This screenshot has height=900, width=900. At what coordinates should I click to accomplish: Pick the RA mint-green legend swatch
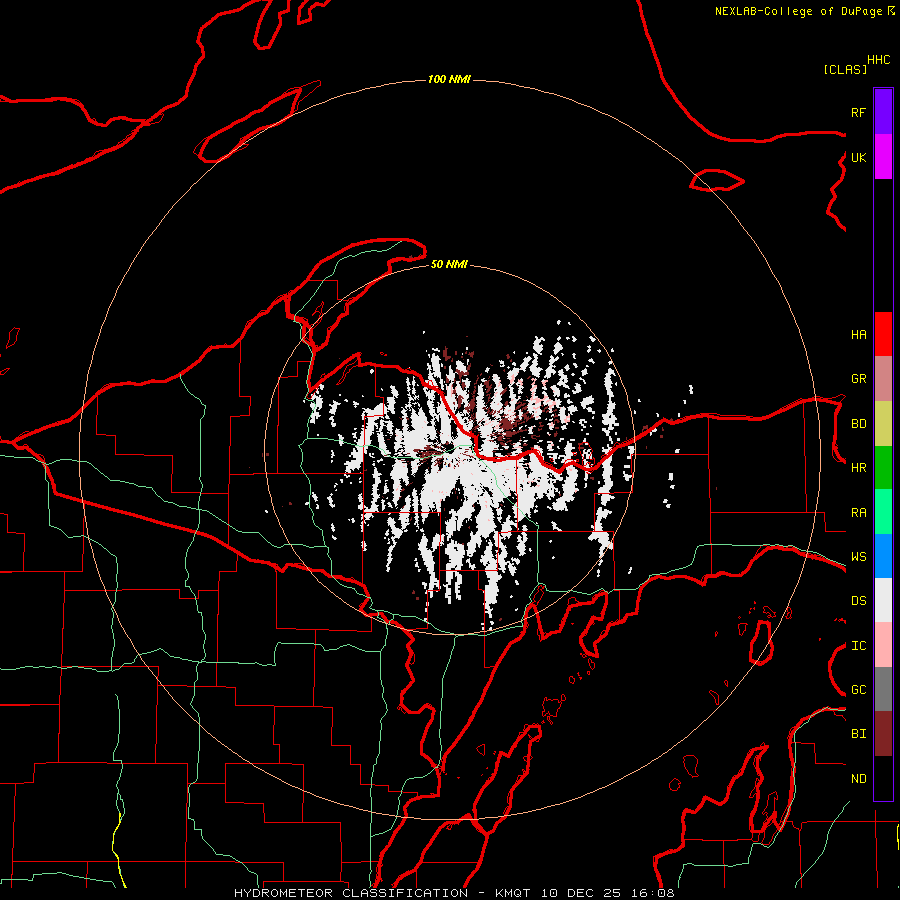coord(883,512)
